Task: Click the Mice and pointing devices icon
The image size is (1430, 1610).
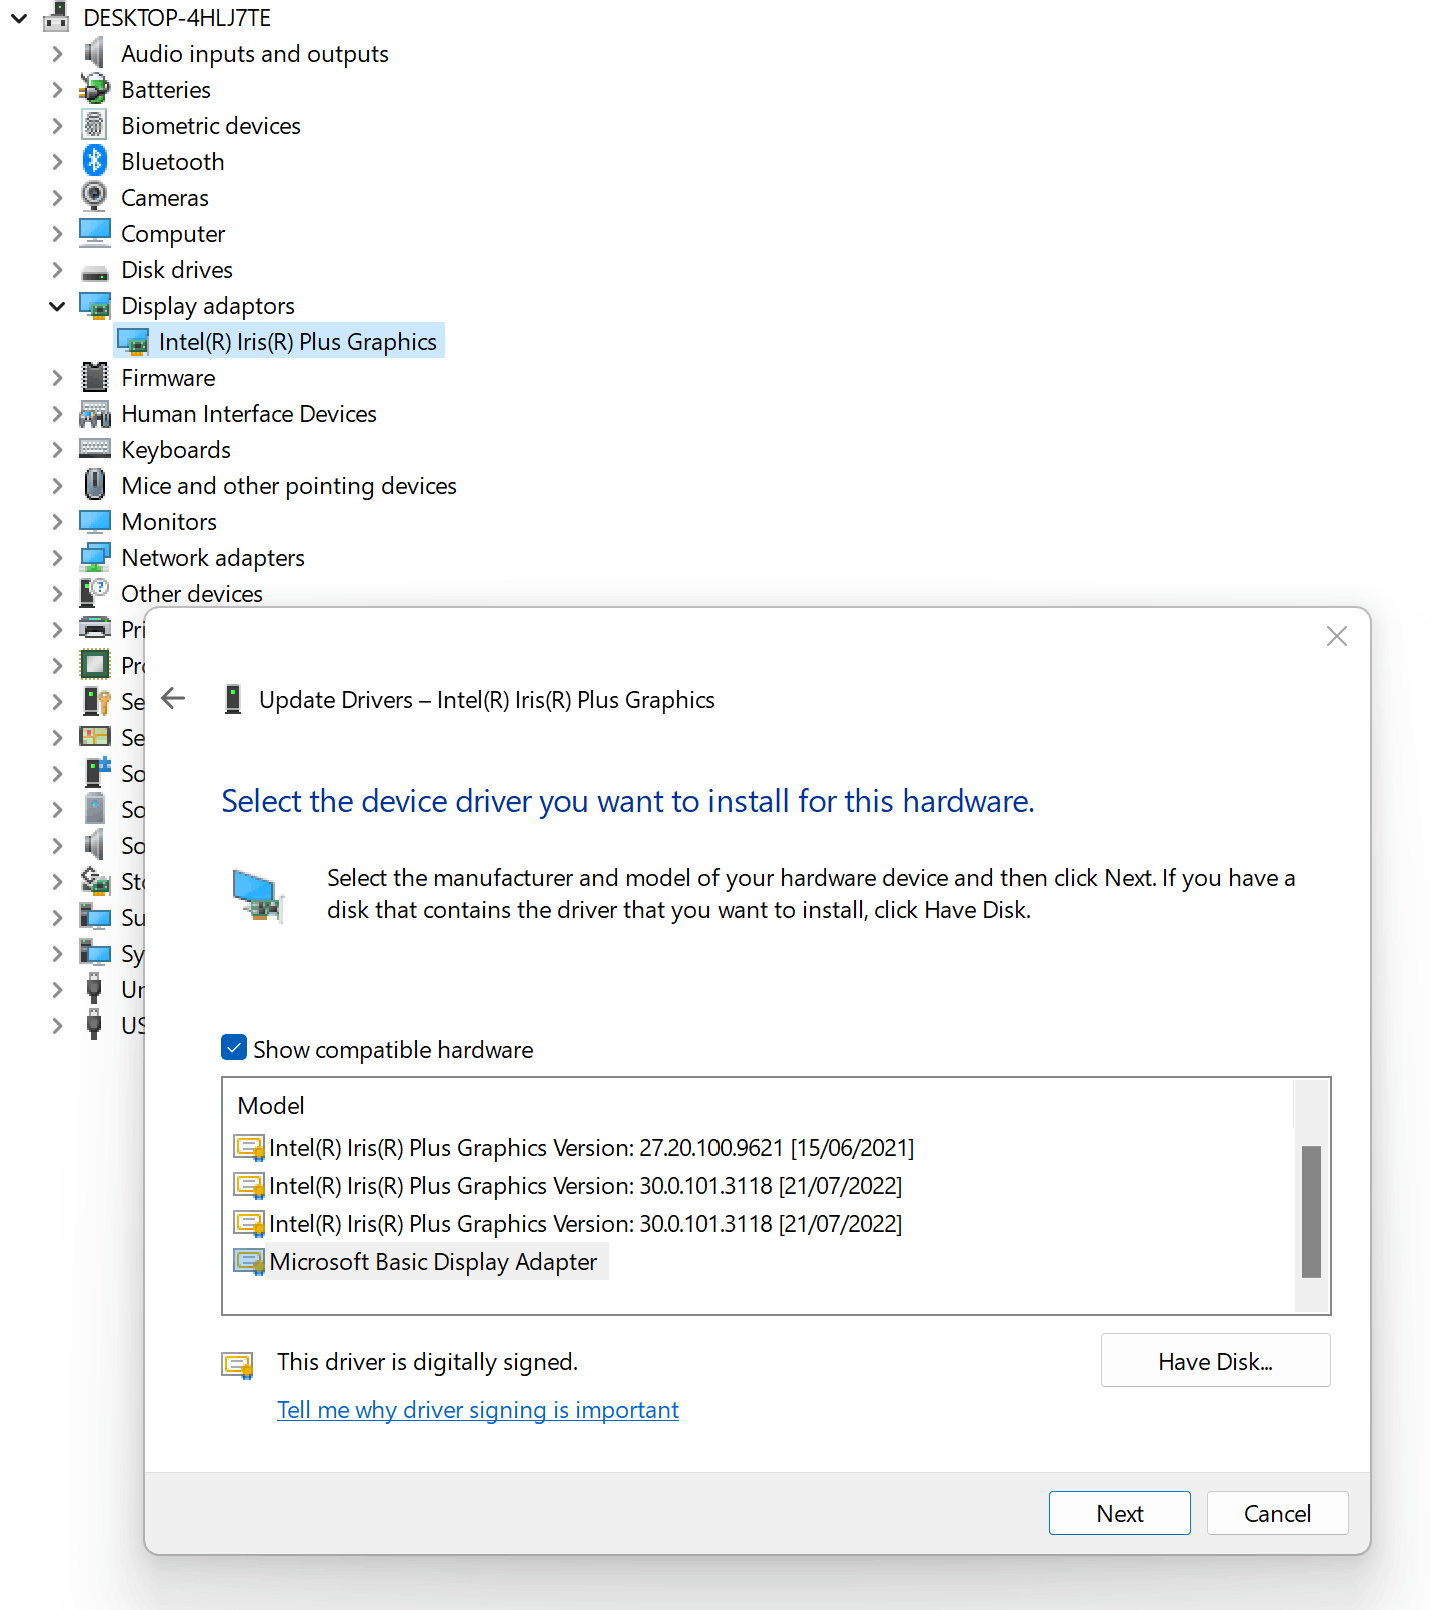Action: pos(95,485)
